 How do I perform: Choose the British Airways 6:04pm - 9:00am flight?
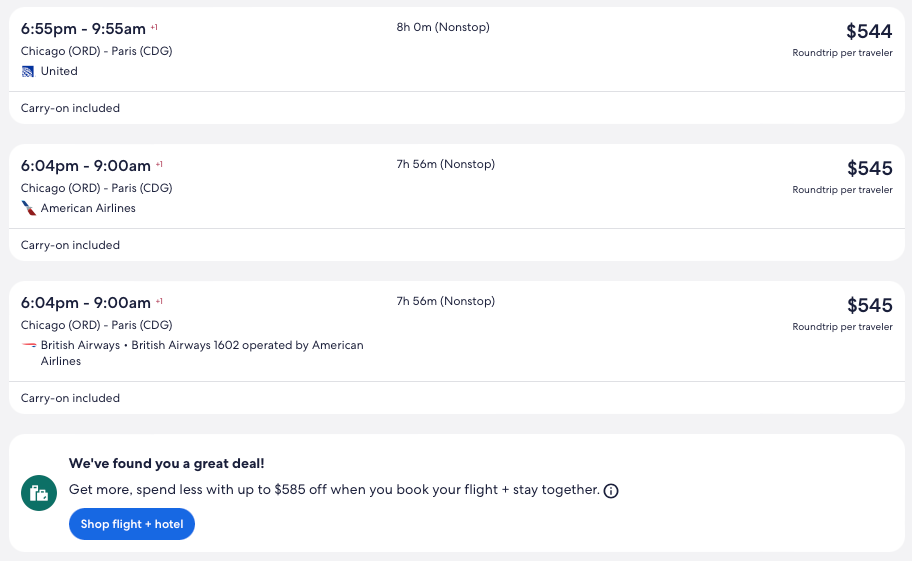[x=85, y=303]
